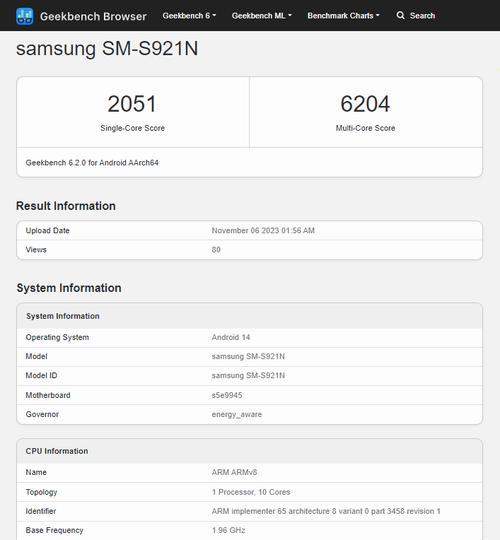Click the Android 14 operating system value
The width and height of the screenshot is (500, 540).
pyautogui.click(x=231, y=337)
